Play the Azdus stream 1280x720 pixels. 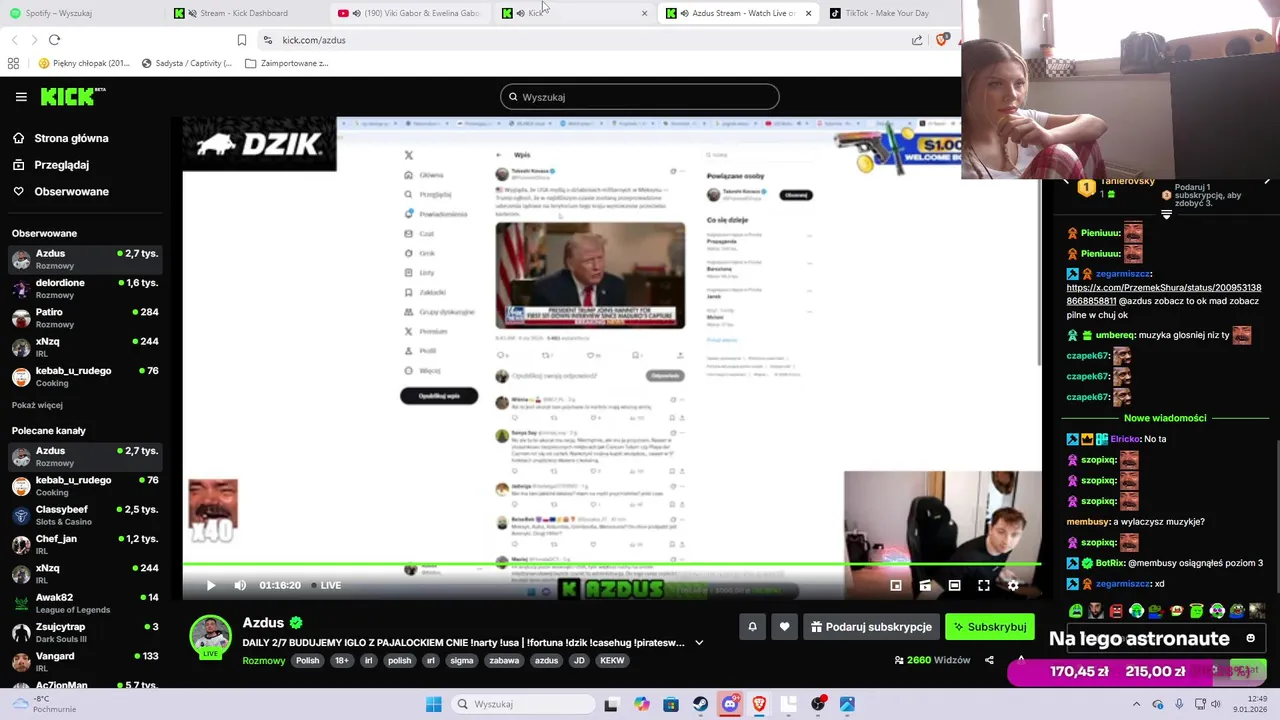211,585
